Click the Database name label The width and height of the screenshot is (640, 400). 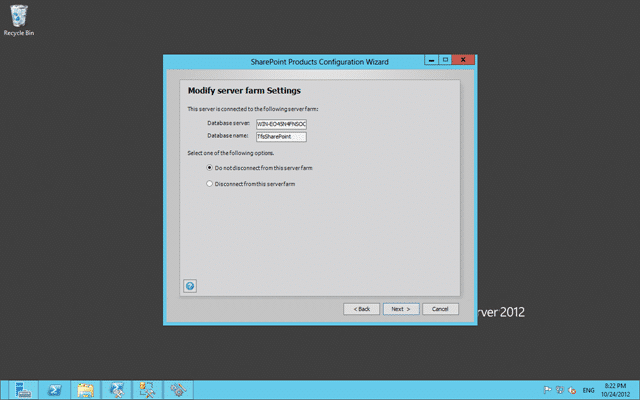(x=228, y=136)
